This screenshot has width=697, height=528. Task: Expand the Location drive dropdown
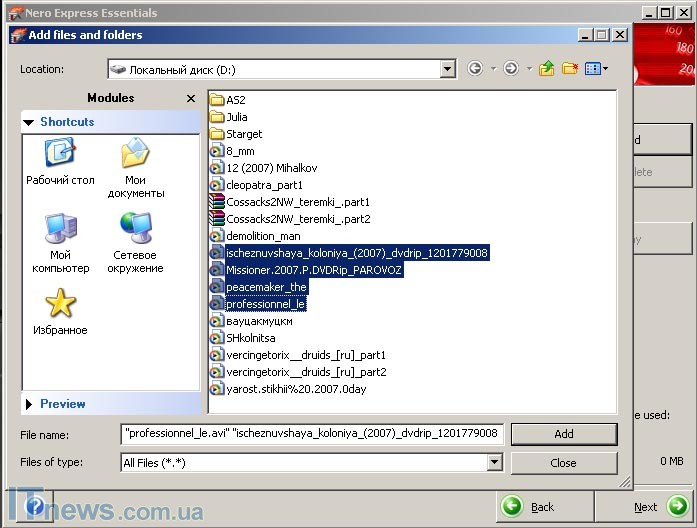(x=447, y=69)
